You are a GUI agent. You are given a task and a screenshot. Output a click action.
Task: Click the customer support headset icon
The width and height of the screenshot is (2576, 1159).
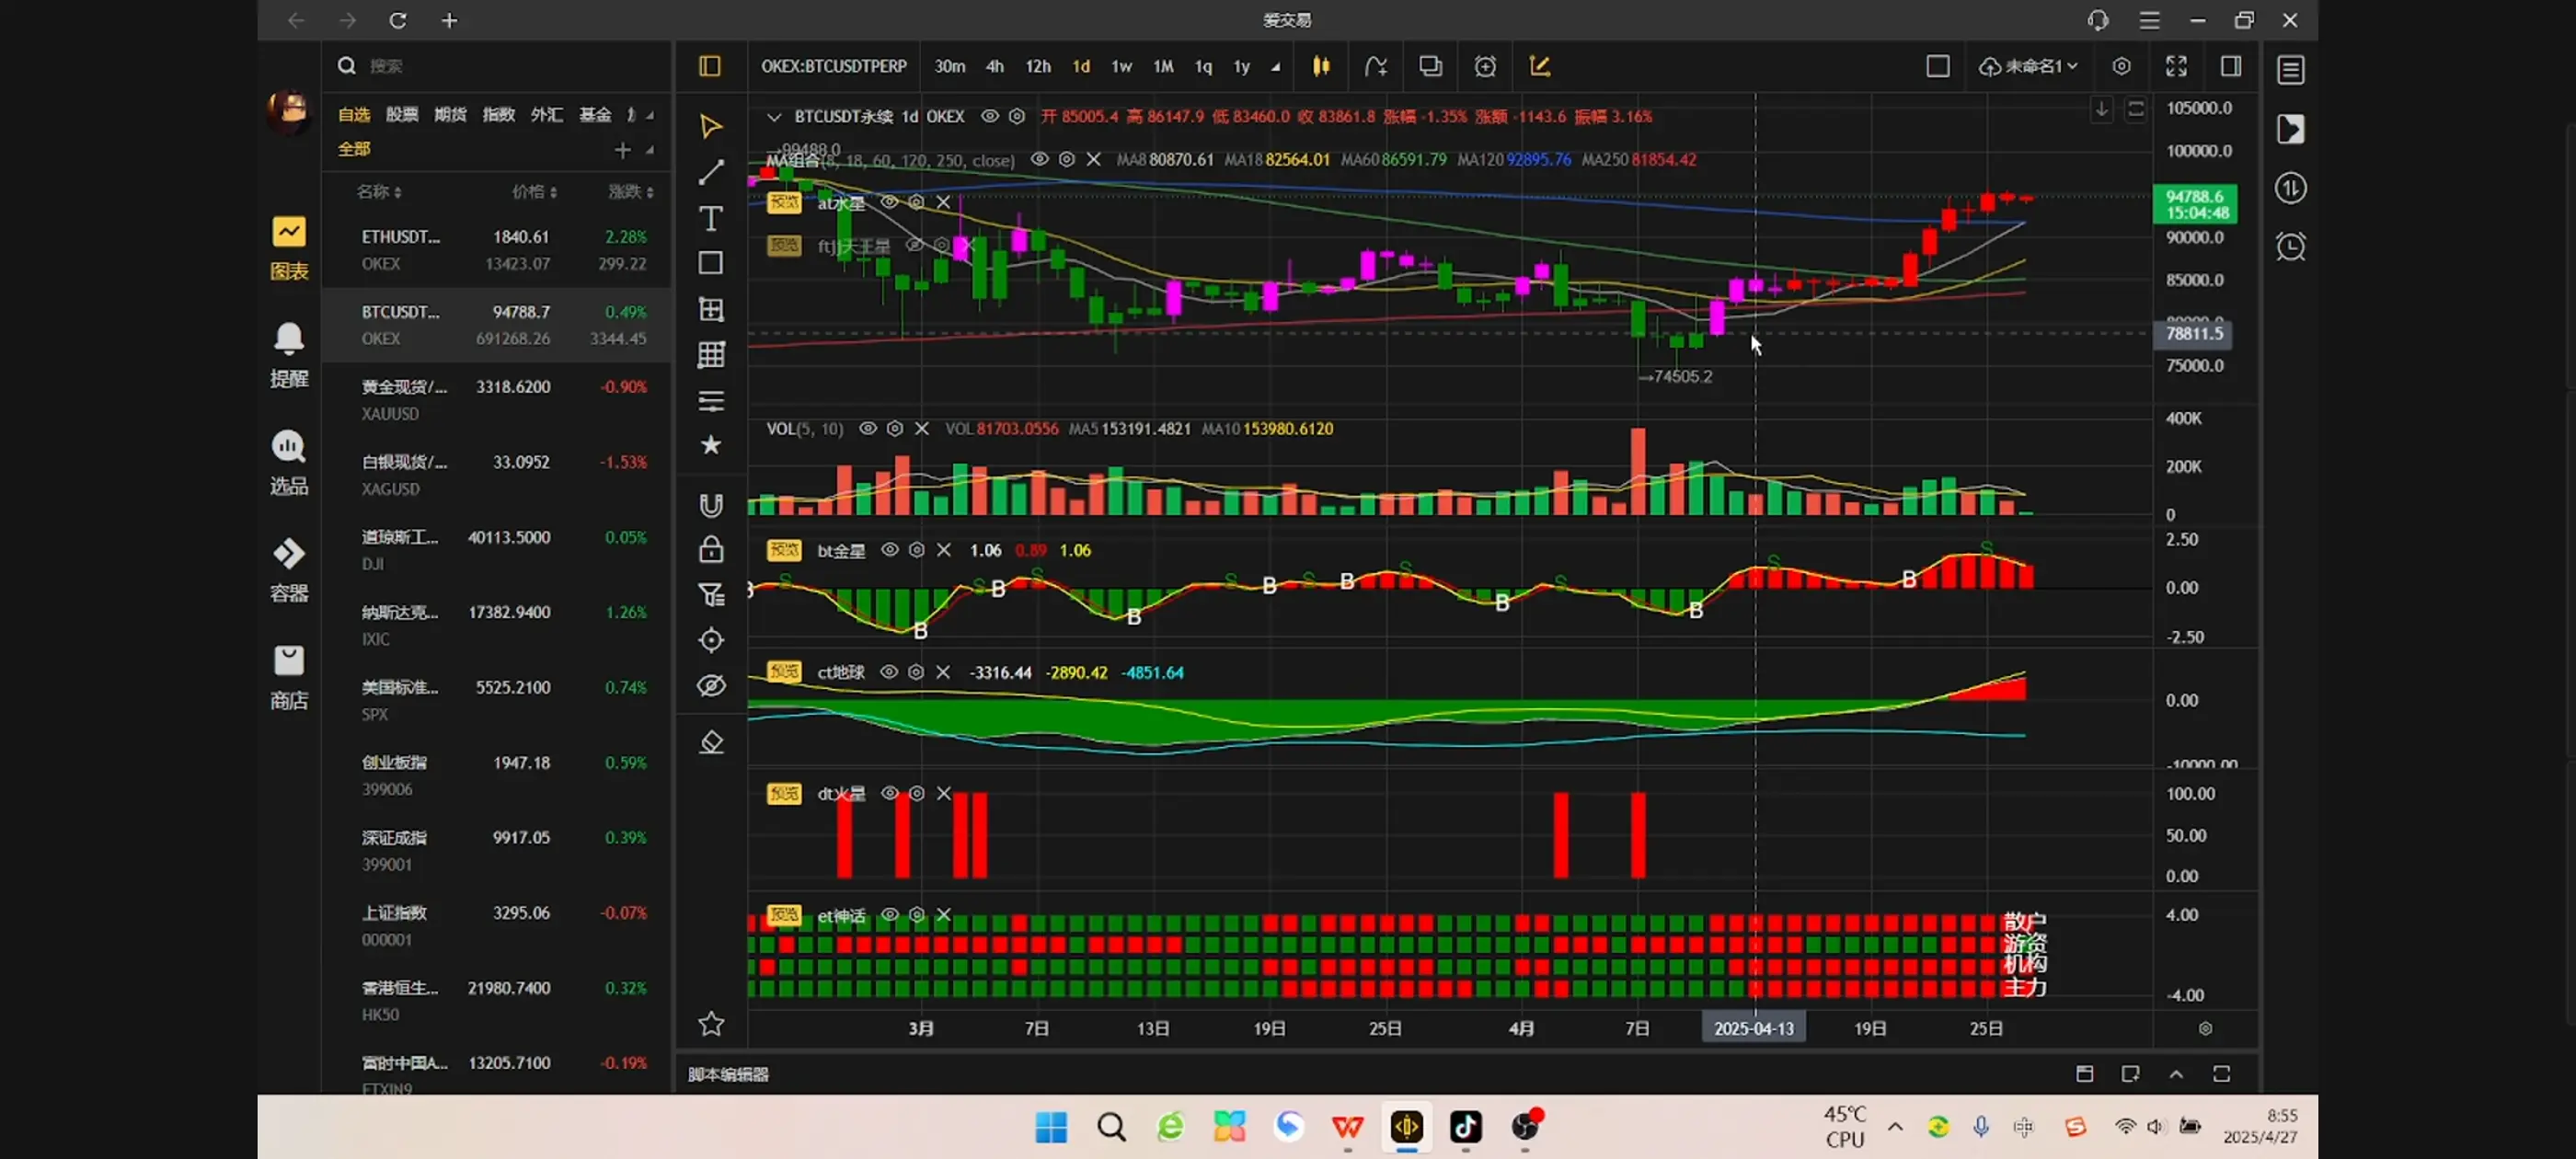[x=2098, y=20]
